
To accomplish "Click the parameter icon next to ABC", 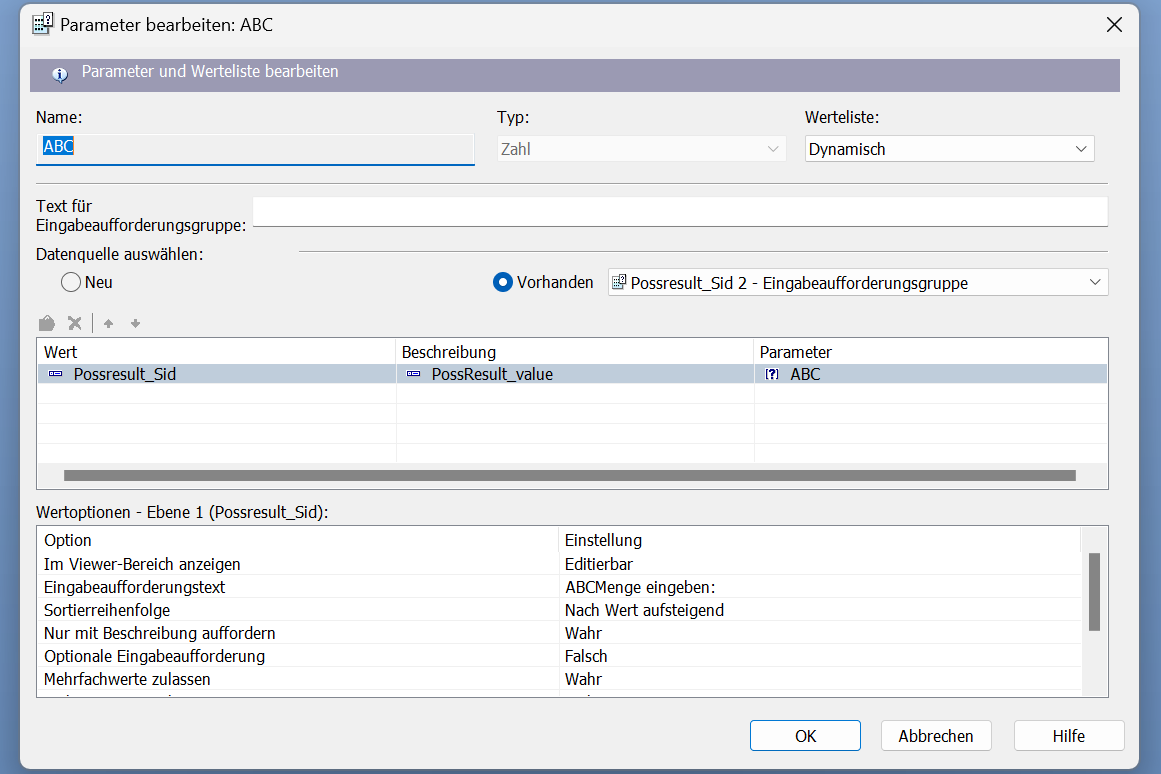I will coord(771,374).
